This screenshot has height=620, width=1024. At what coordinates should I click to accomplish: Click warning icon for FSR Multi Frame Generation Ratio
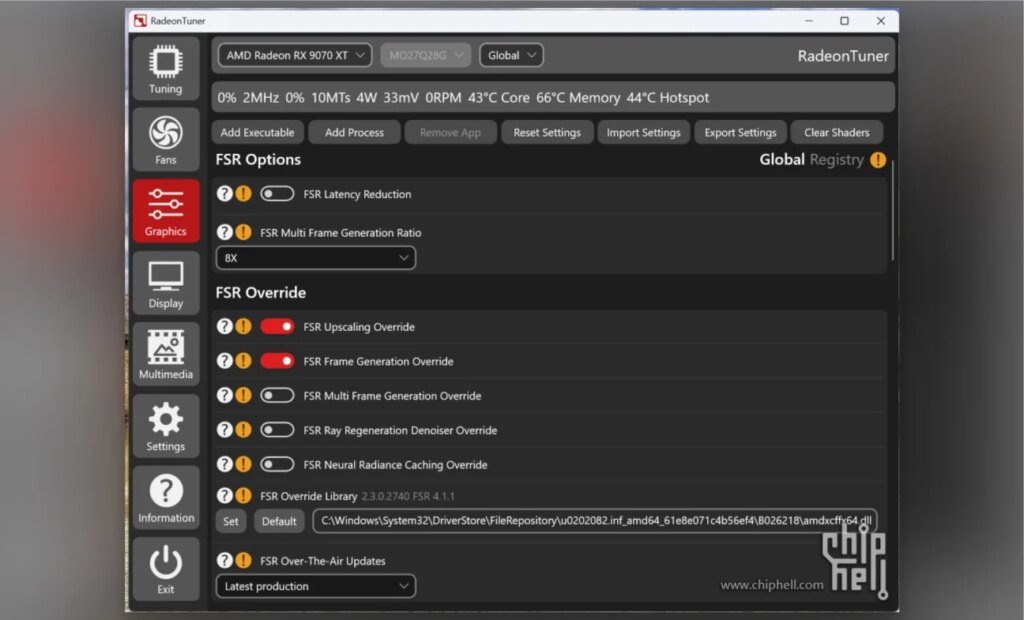tap(243, 232)
